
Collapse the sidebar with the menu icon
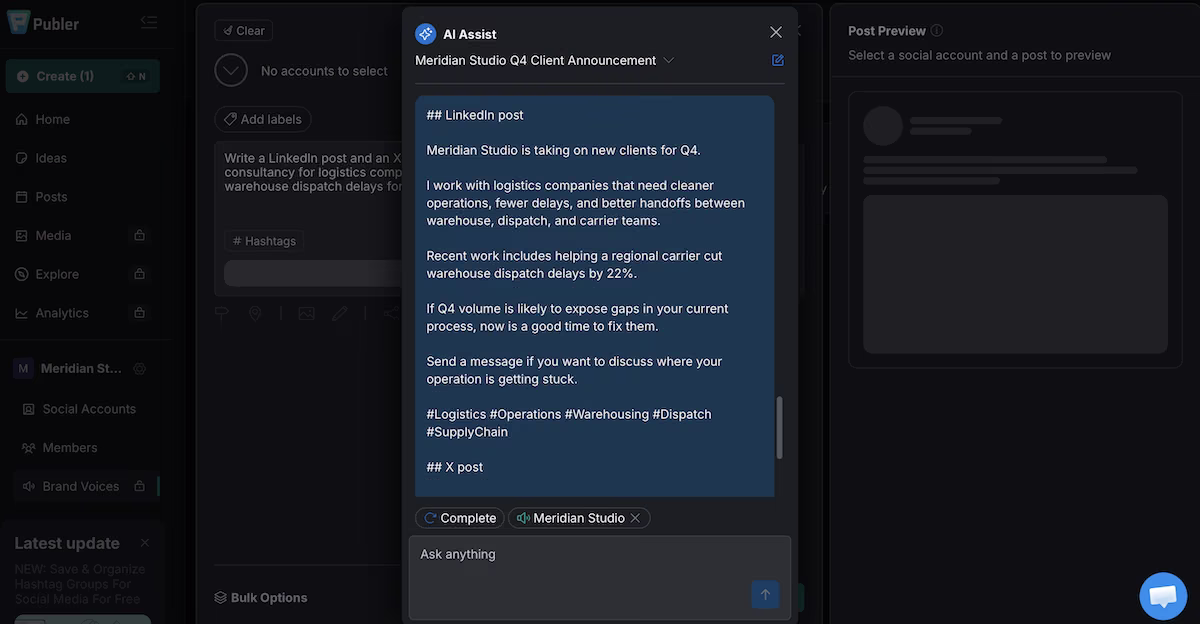pos(149,22)
